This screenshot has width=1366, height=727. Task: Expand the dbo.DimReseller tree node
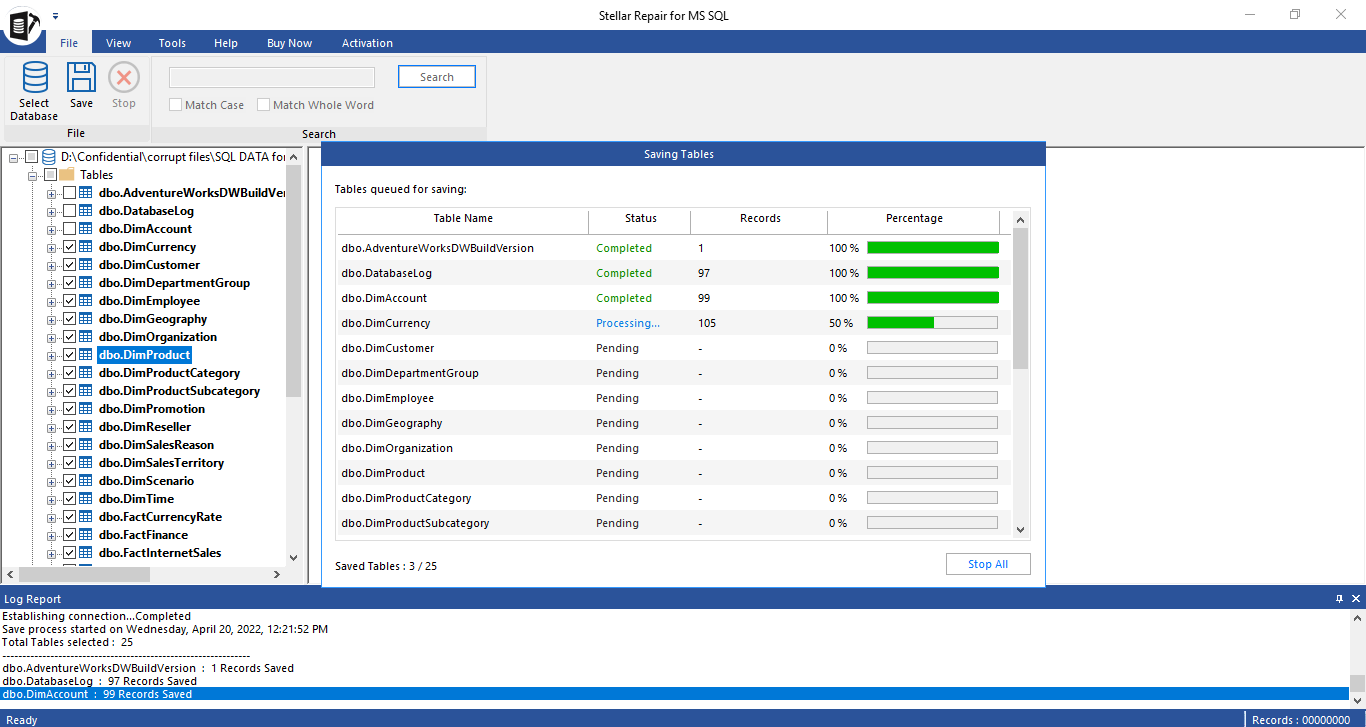[52, 427]
